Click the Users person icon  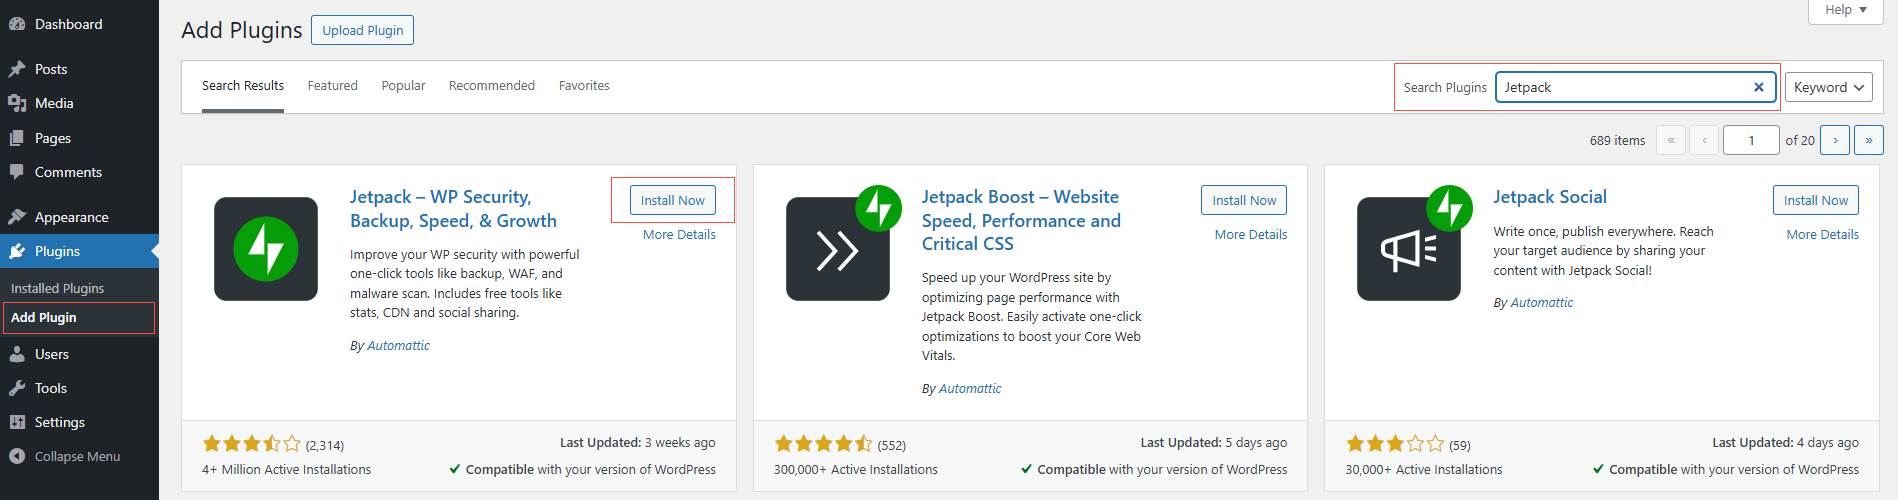coord(17,354)
